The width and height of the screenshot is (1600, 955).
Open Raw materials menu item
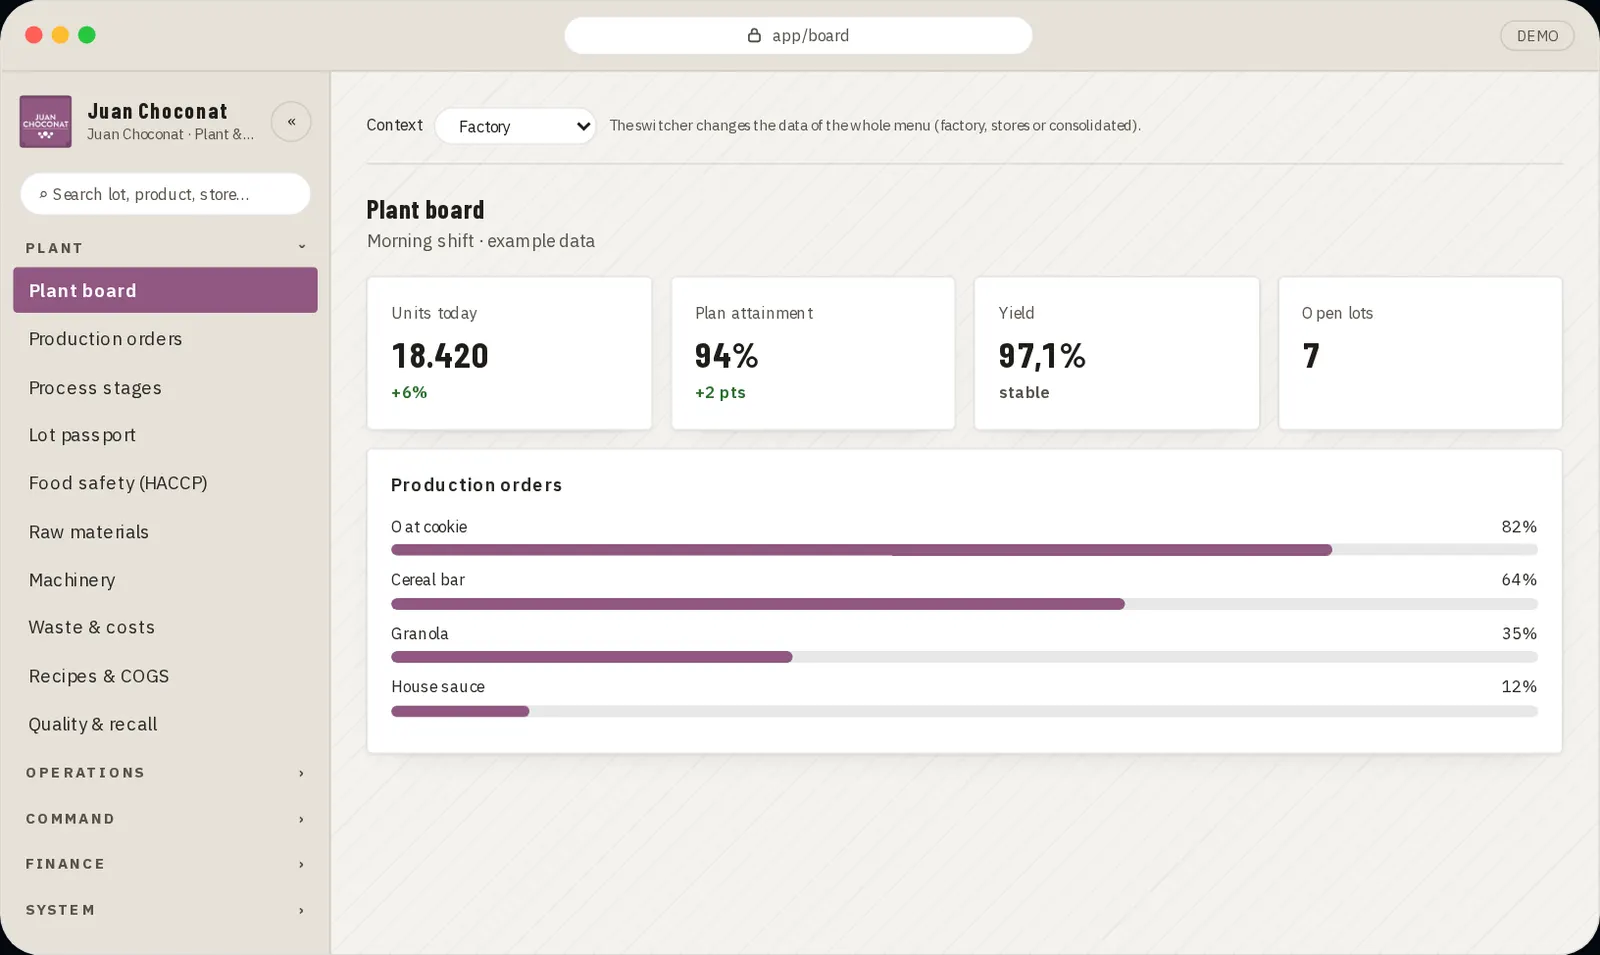click(x=165, y=531)
